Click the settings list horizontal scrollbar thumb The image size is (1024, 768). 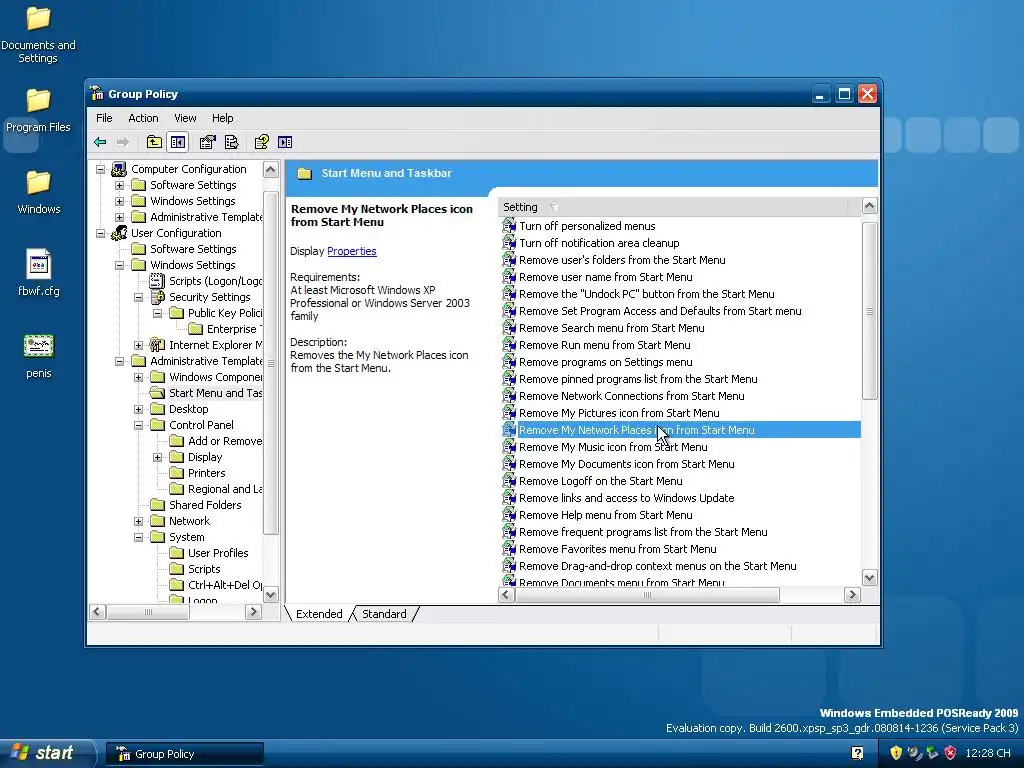(x=647, y=595)
